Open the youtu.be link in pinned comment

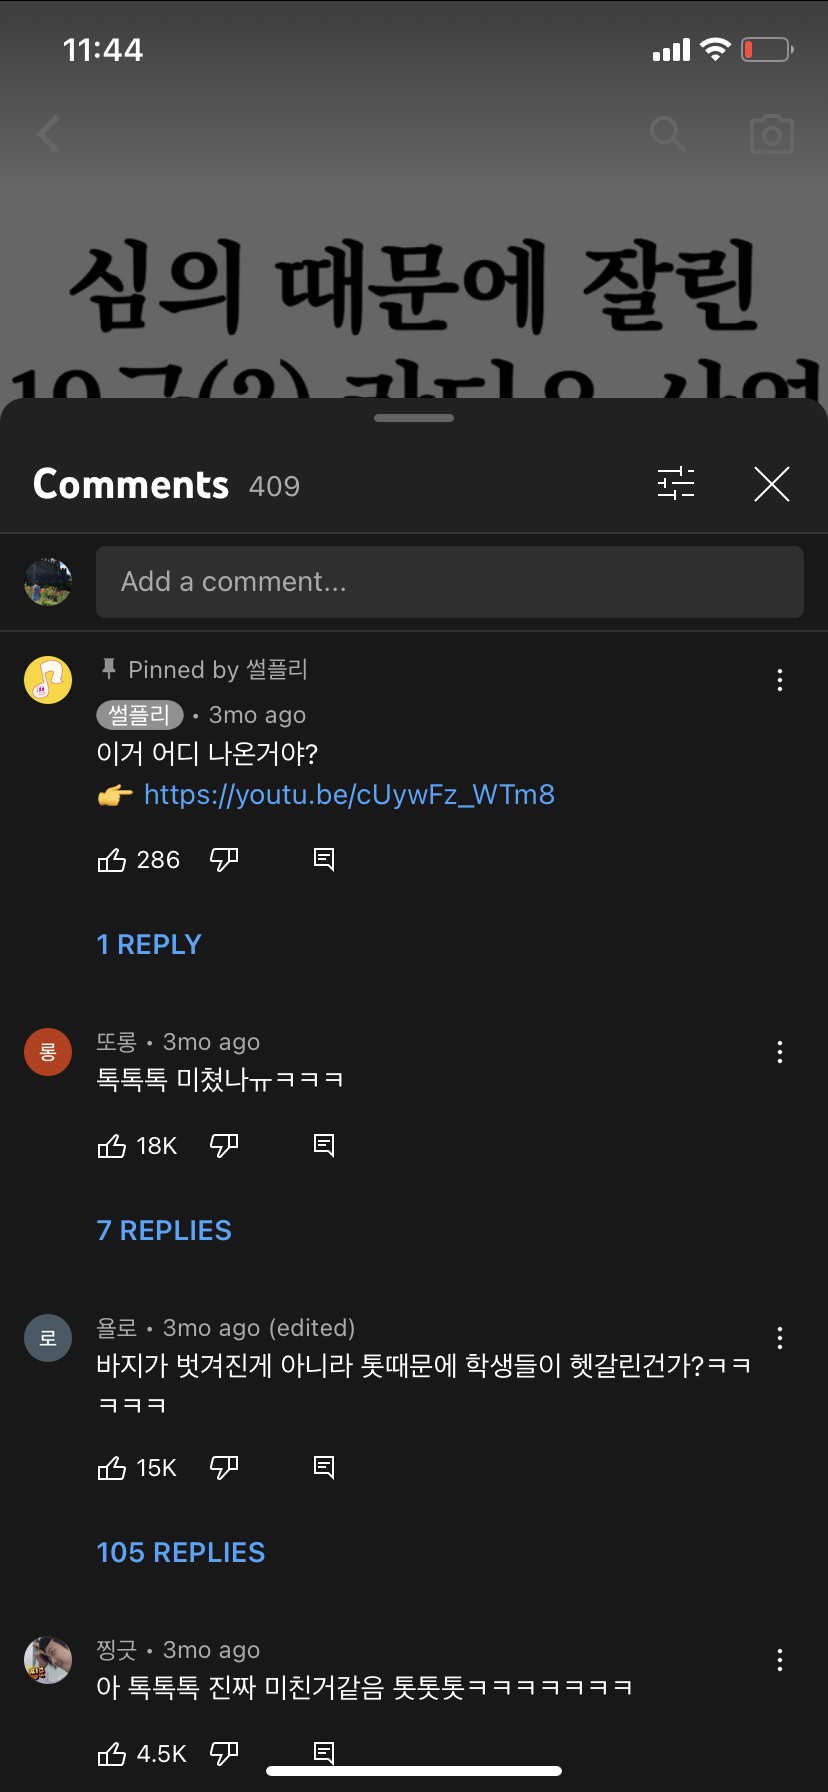coord(349,795)
